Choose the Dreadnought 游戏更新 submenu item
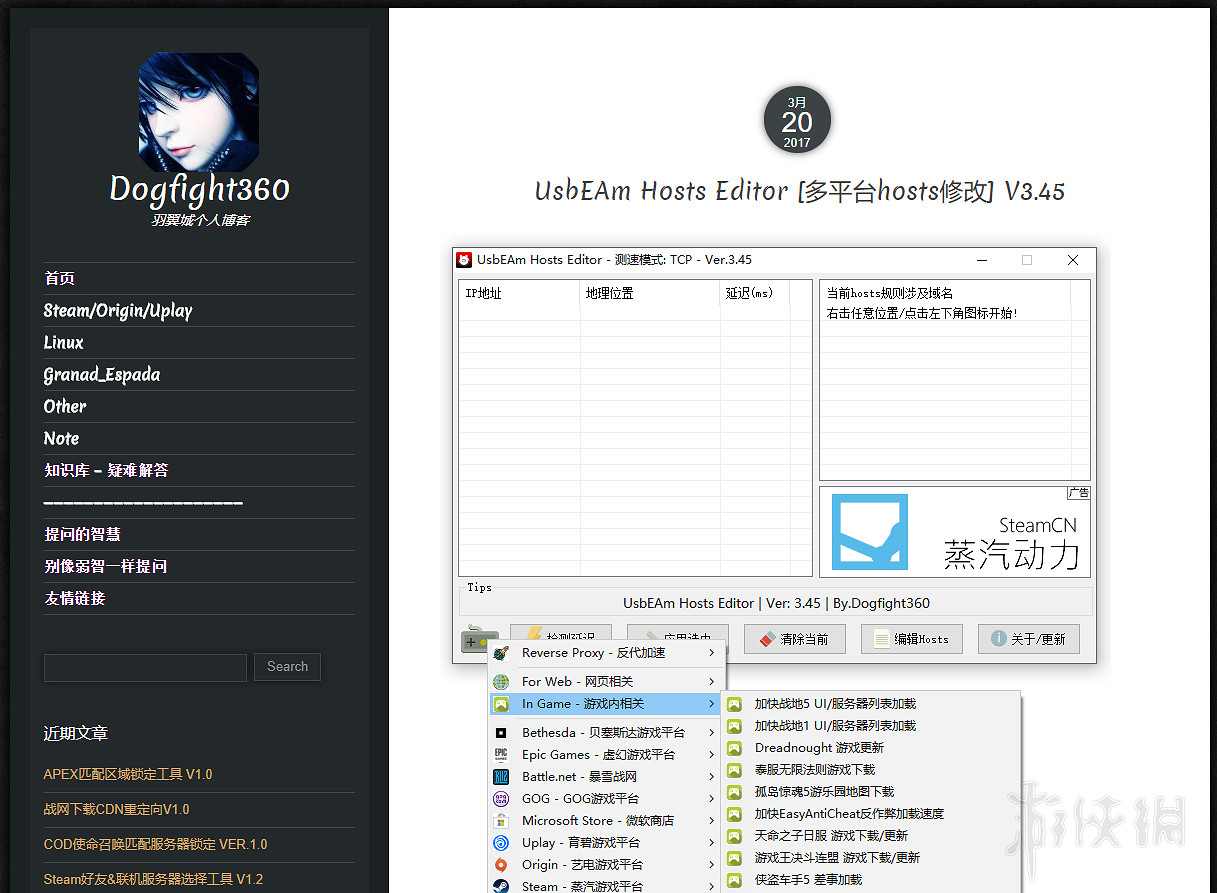Image resolution: width=1217 pixels, height=893 pixels. (x=819, y=748)
